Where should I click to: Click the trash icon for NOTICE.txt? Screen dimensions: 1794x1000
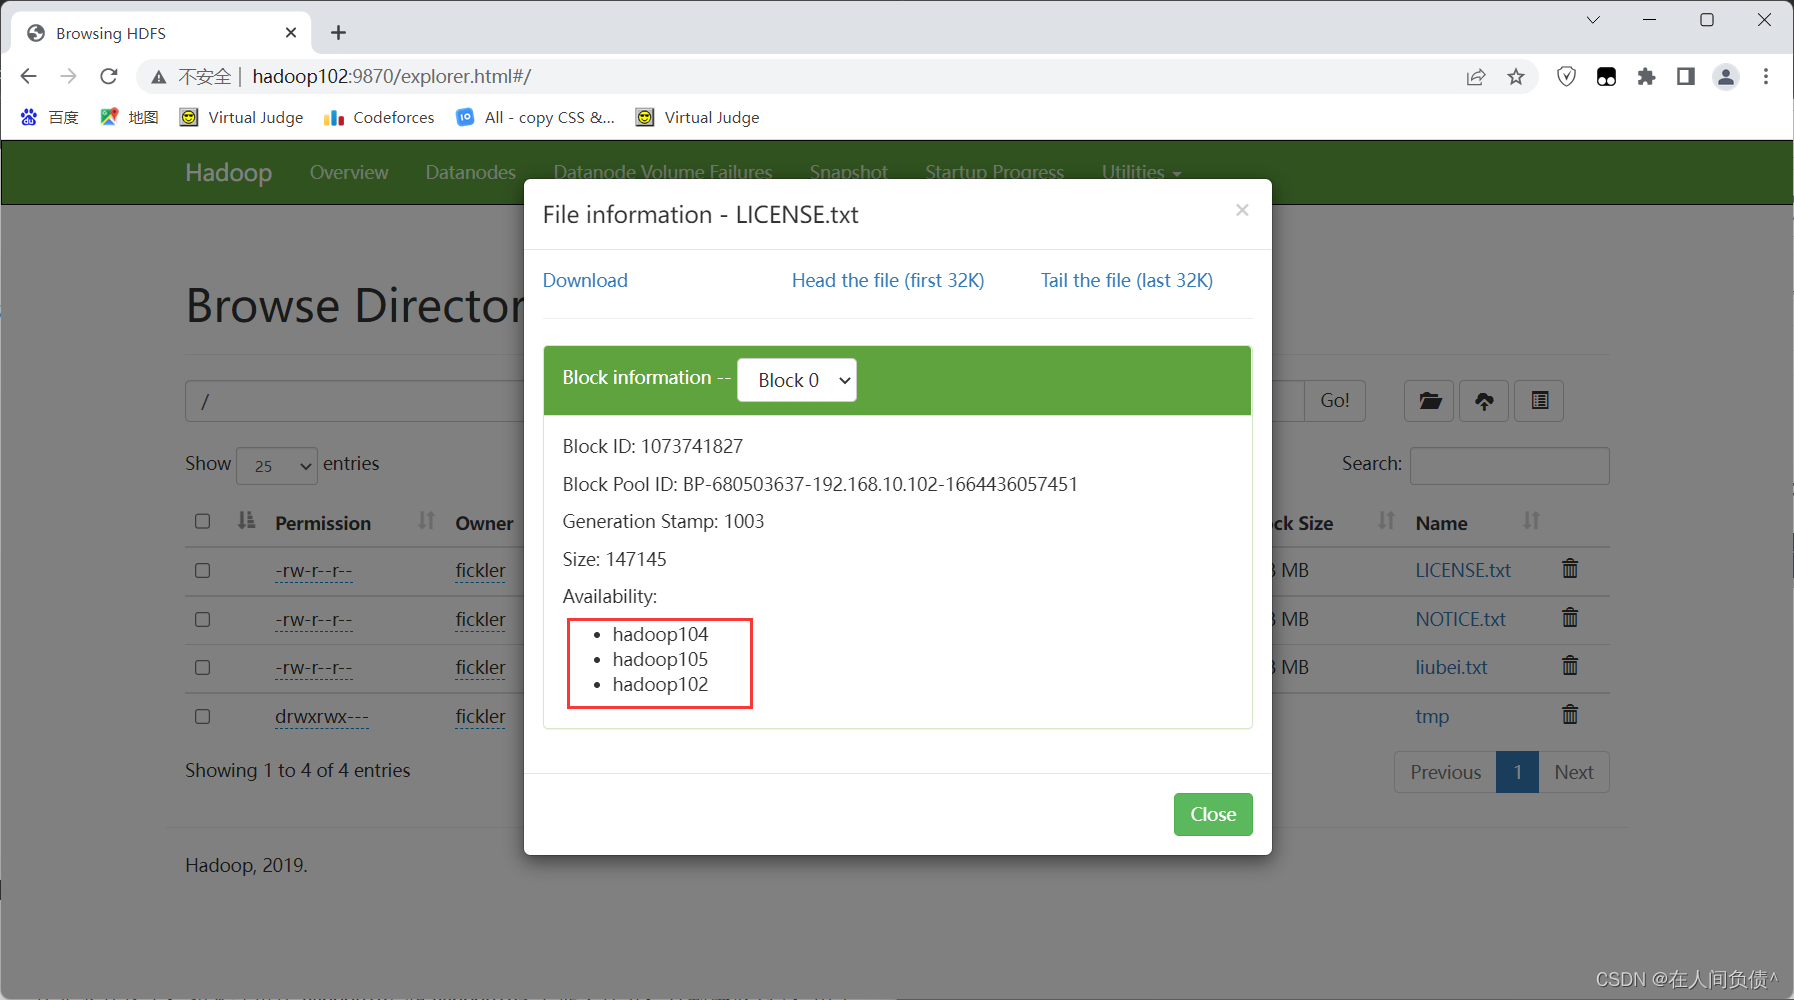coord(1570,617)
